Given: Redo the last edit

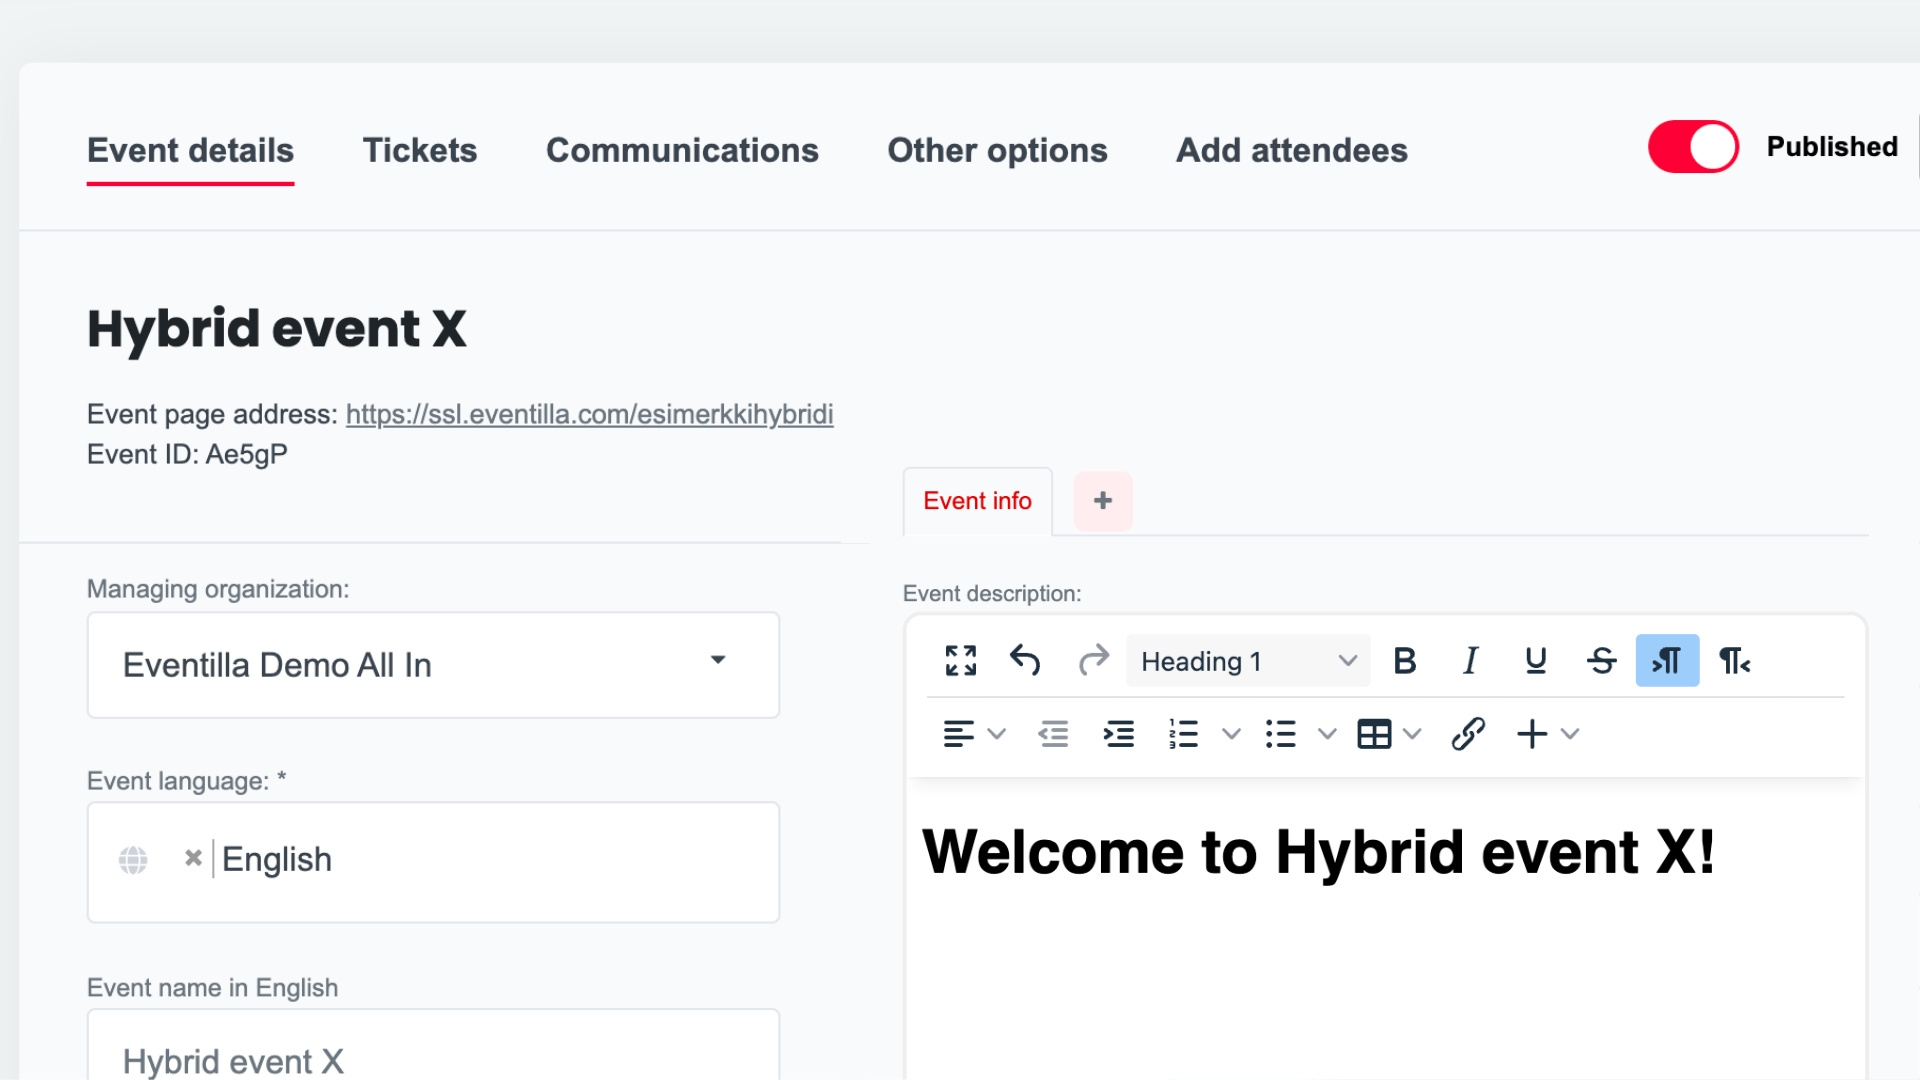Looking at the screenshot, I should 1094,660.
